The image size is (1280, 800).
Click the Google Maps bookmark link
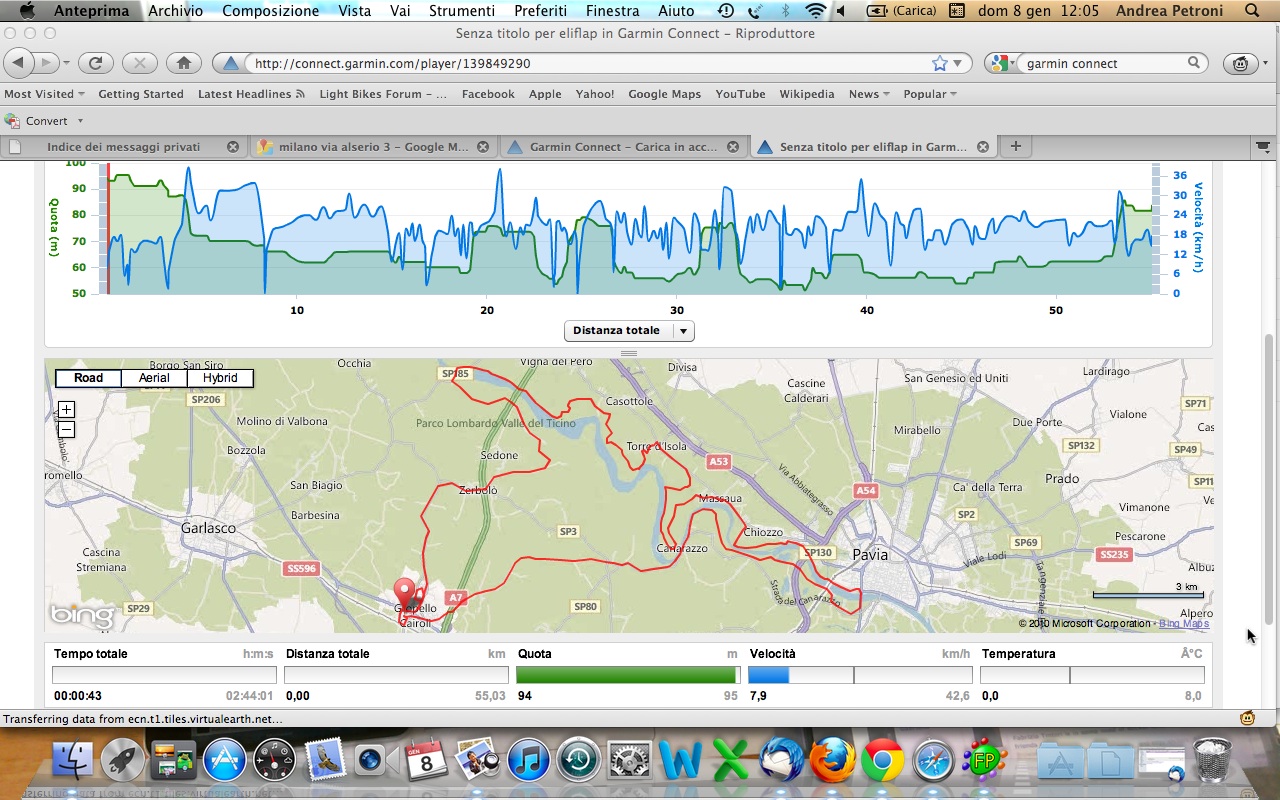click(664, 94)
